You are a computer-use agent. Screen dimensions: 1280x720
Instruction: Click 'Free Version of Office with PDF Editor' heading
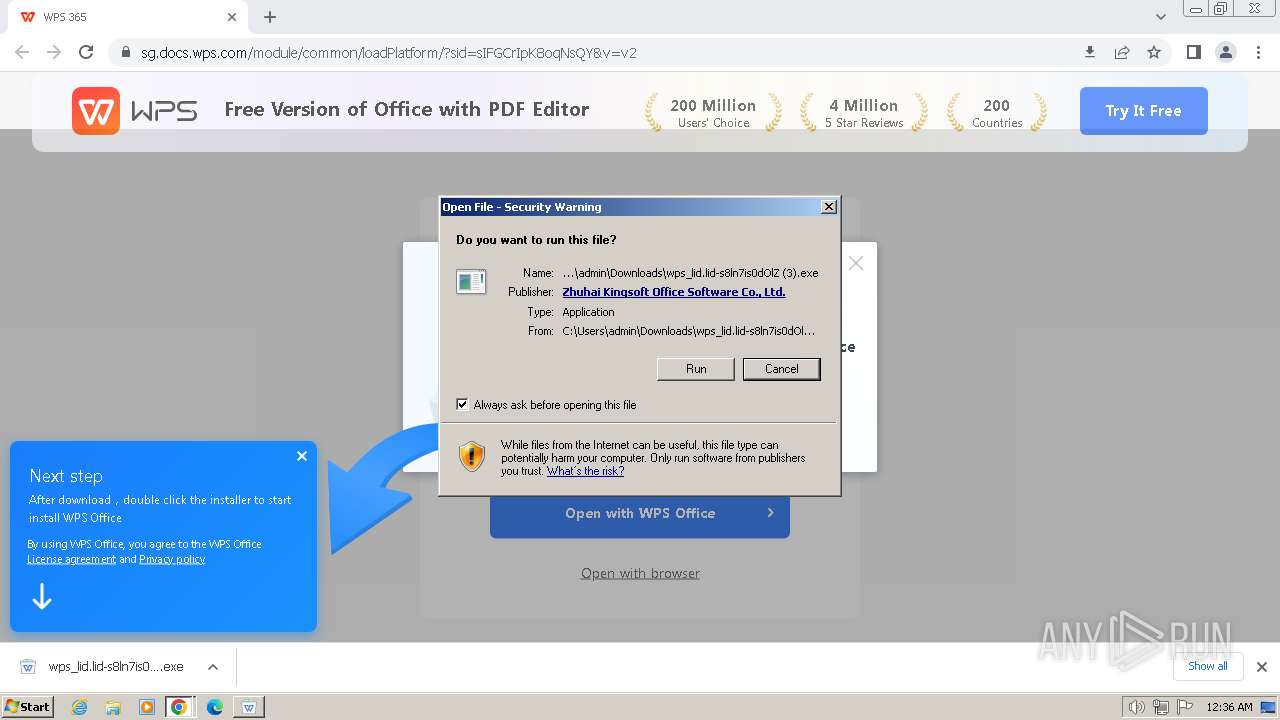click(x=407, y=109)
